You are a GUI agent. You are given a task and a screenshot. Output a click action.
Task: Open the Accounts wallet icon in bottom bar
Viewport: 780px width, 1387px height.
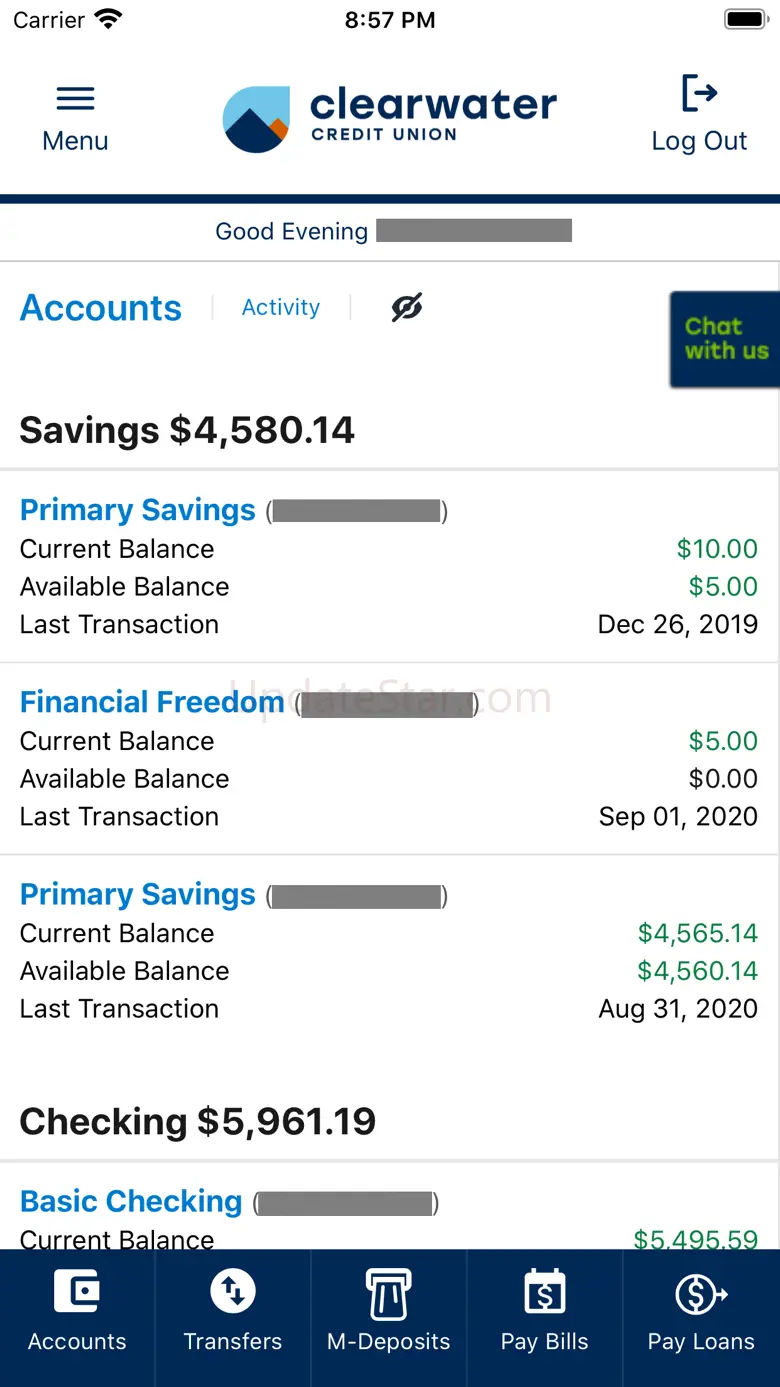tap(77, 1293)
